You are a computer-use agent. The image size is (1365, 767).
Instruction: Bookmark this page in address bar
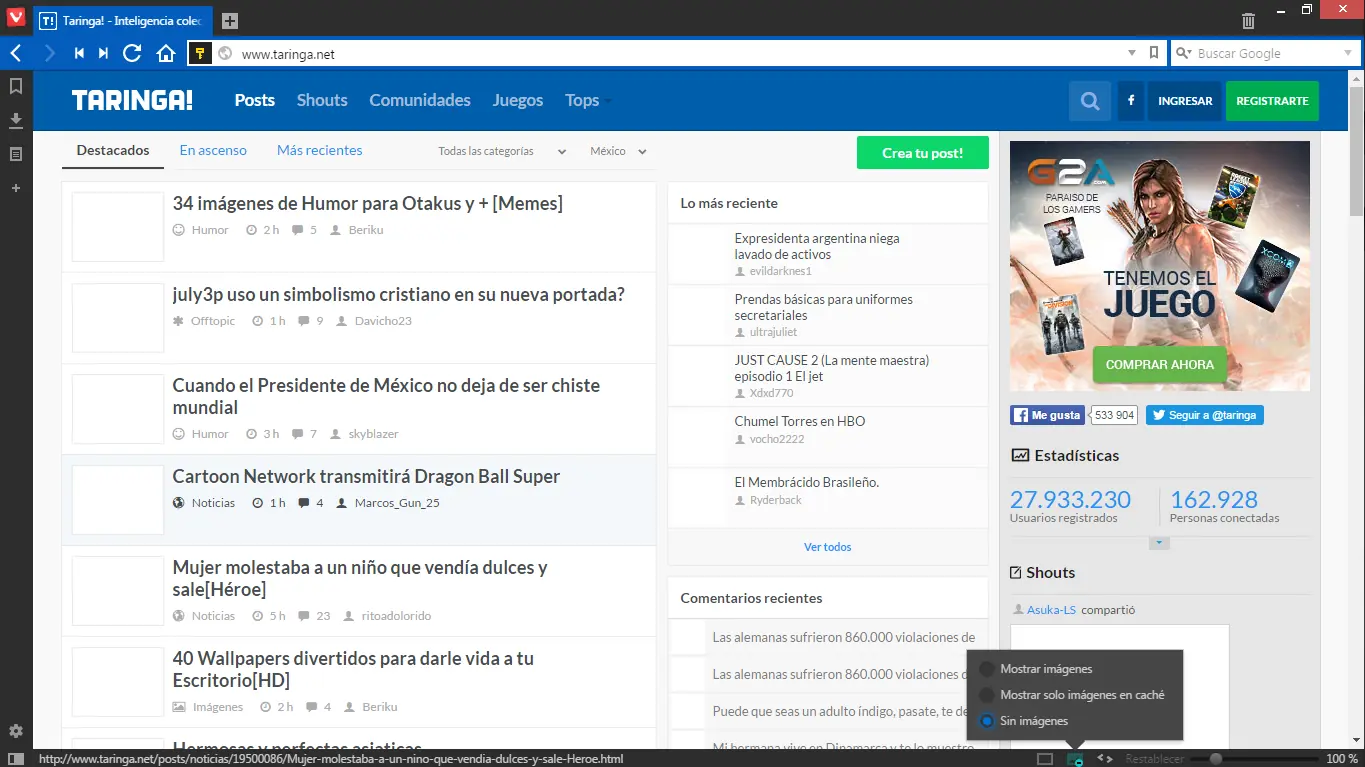coord(1154,53)
